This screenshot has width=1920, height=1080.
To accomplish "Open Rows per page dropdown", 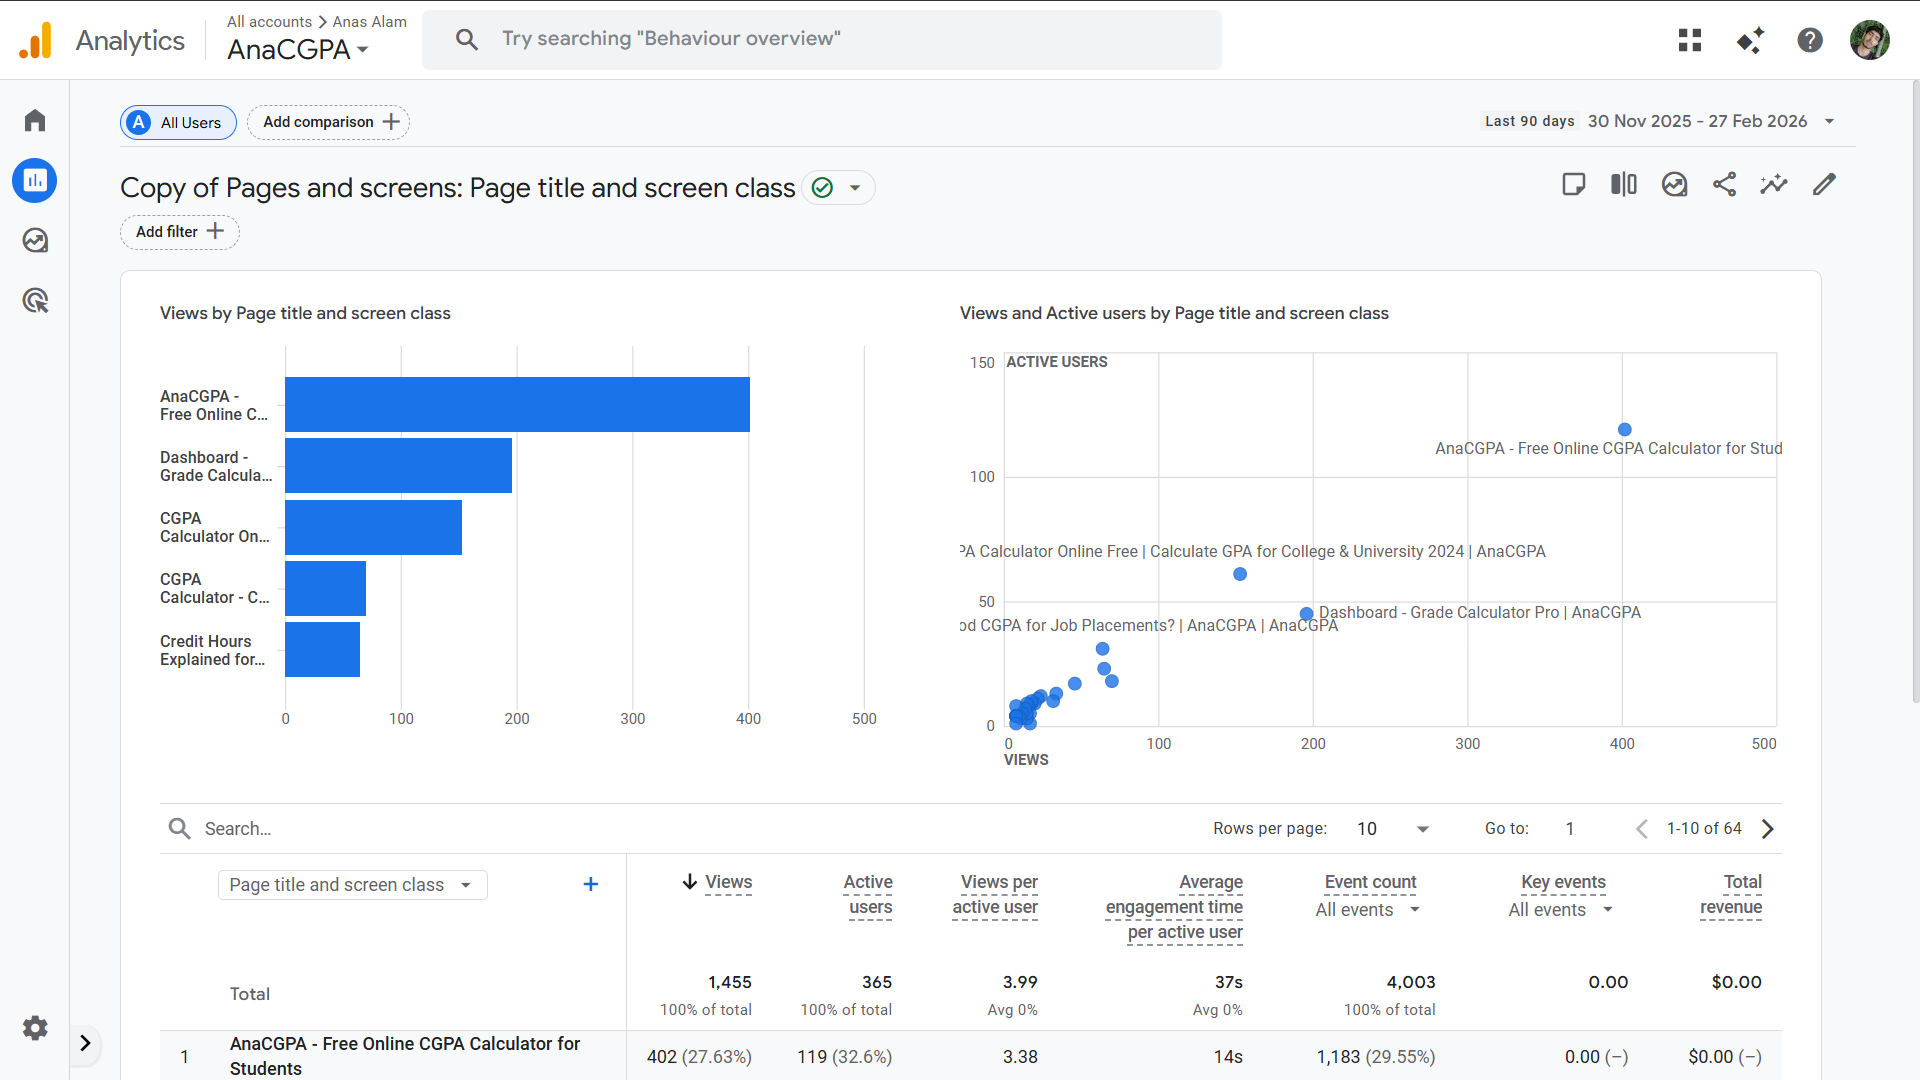I will pyautogui.click(x=1393, y=829).
